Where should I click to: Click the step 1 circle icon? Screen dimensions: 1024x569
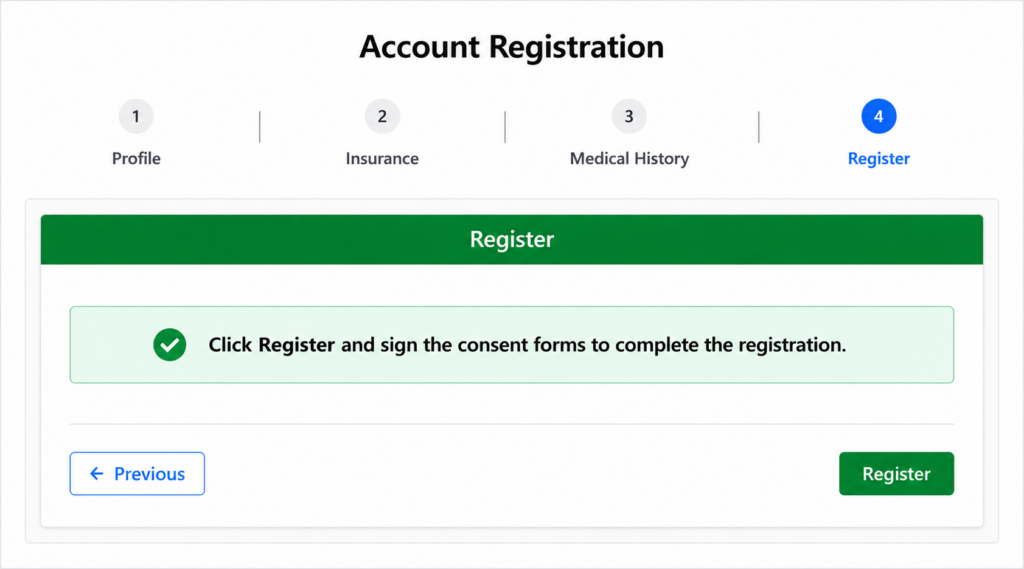[136, 116]
